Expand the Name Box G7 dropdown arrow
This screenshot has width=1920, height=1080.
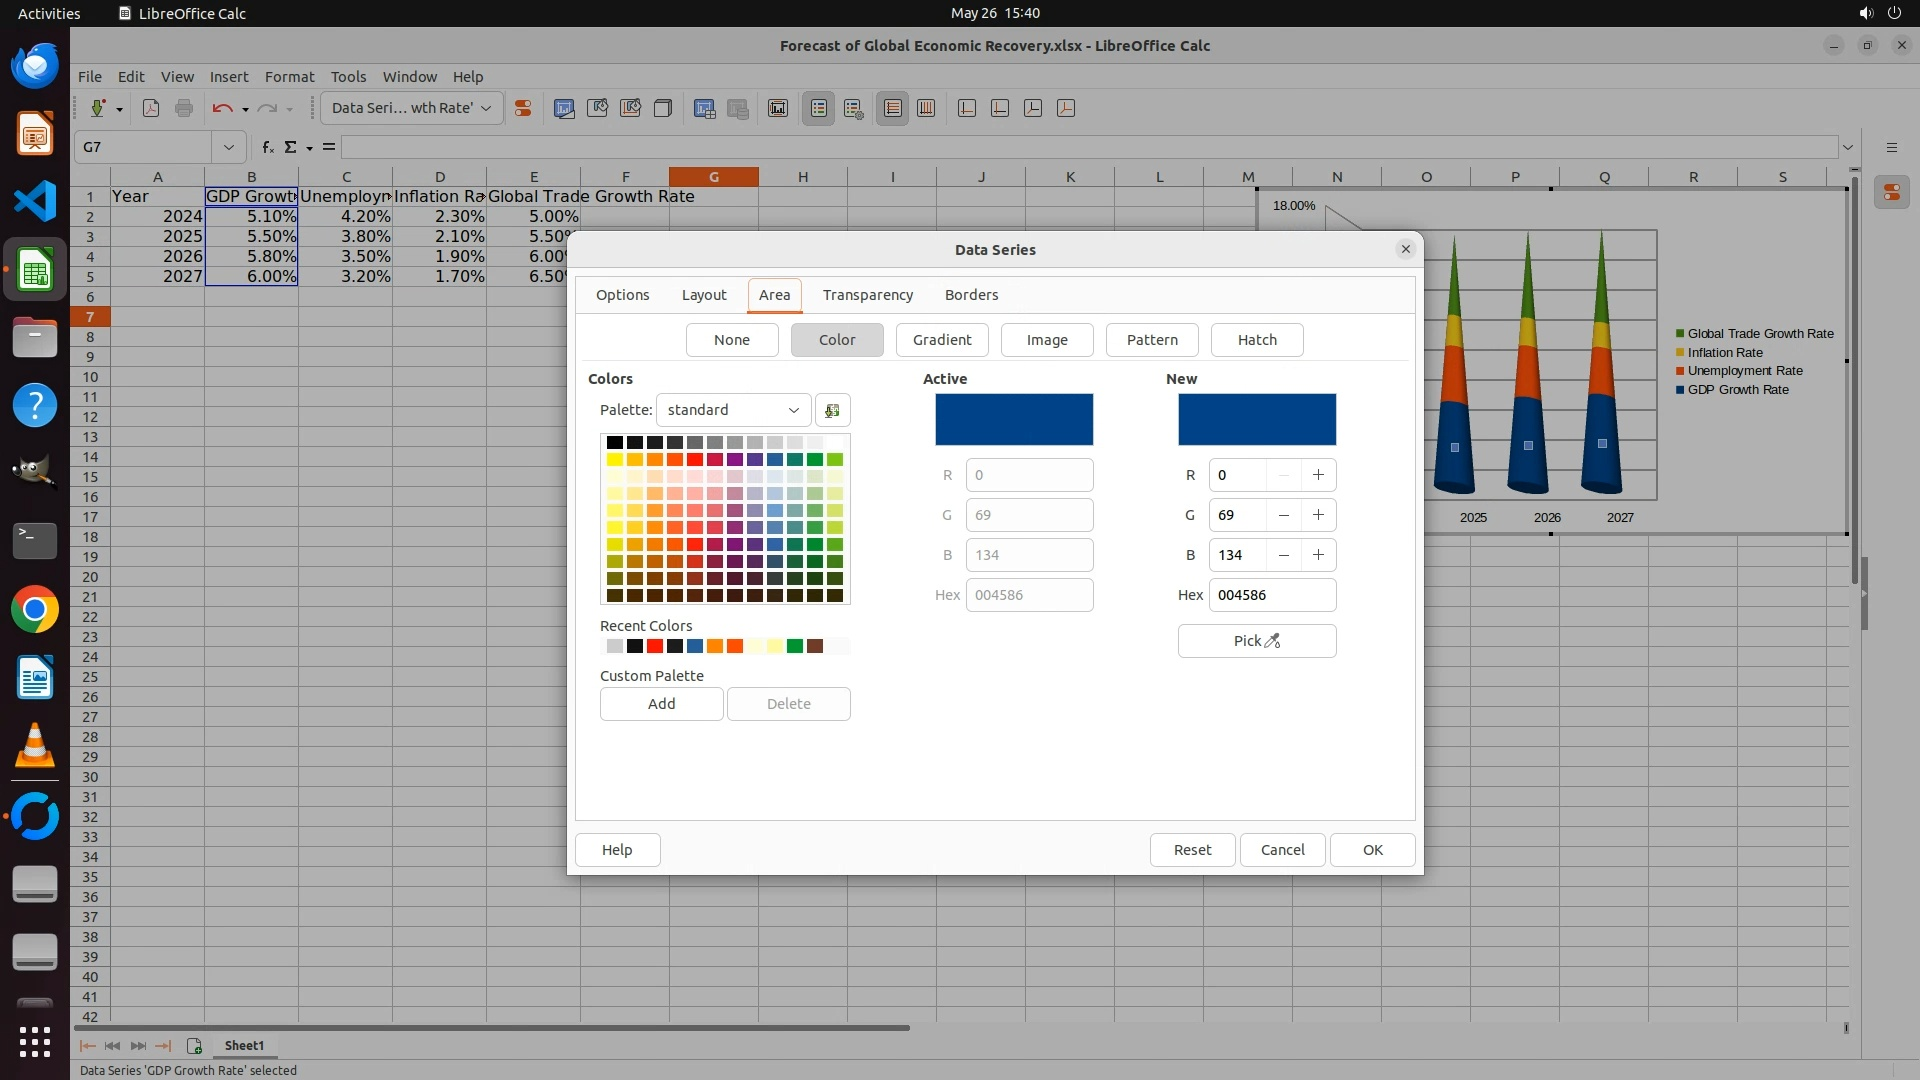click(228, 147)
